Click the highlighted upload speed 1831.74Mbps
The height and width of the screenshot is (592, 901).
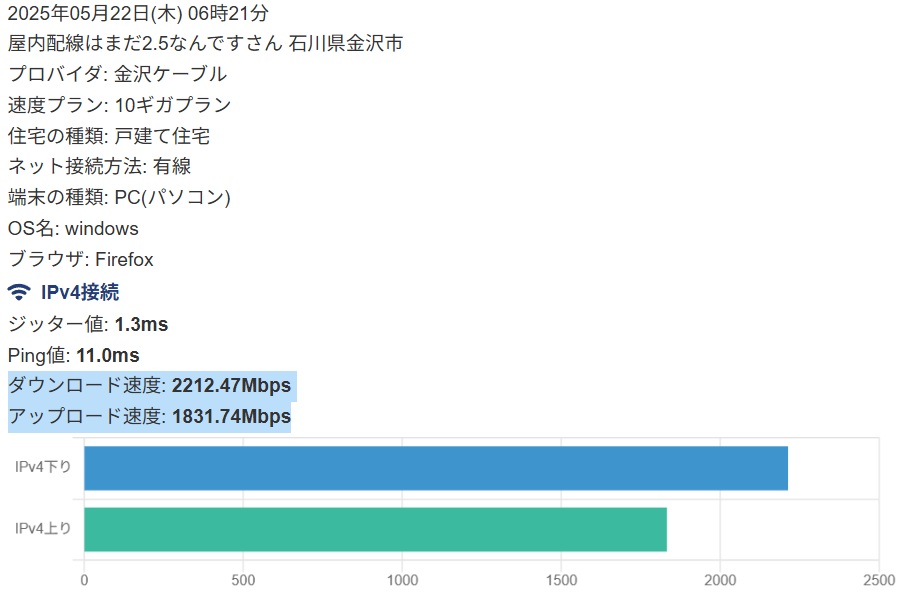point(231,417)
